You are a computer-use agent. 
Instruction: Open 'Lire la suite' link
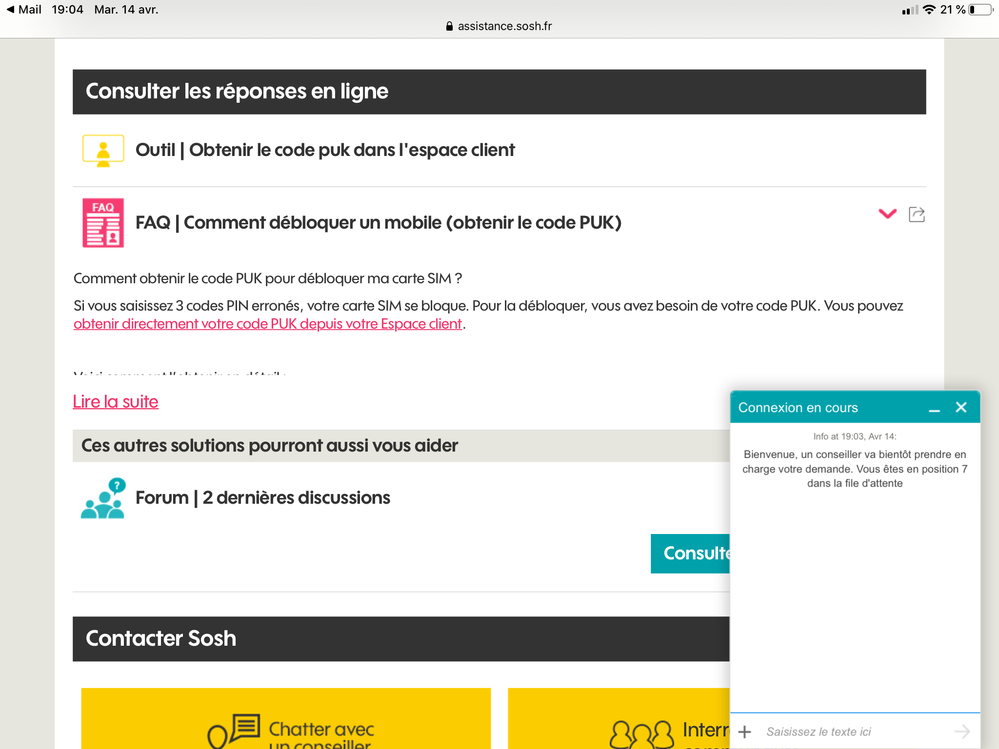tap(115, 402)
